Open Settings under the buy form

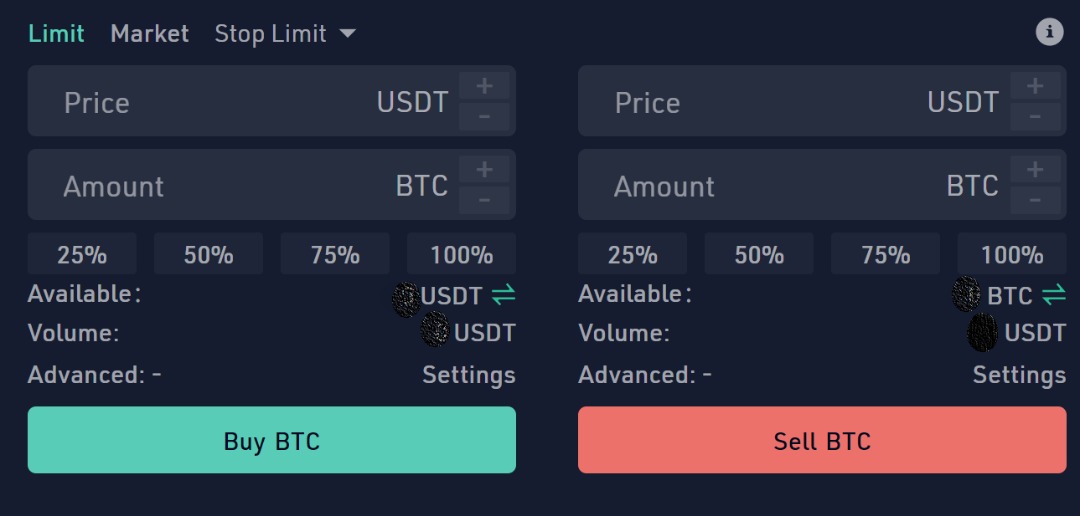click(x=468, y=375)
